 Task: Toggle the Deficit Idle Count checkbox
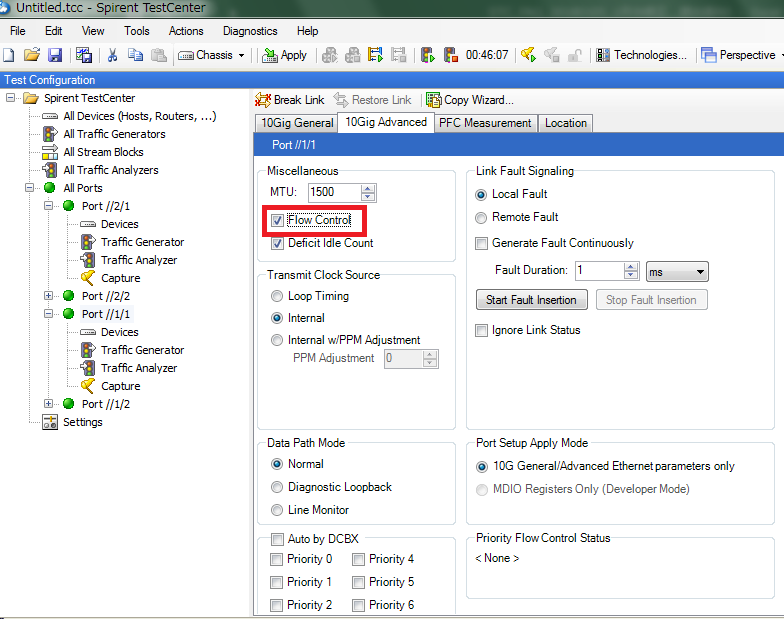(277, 244)
